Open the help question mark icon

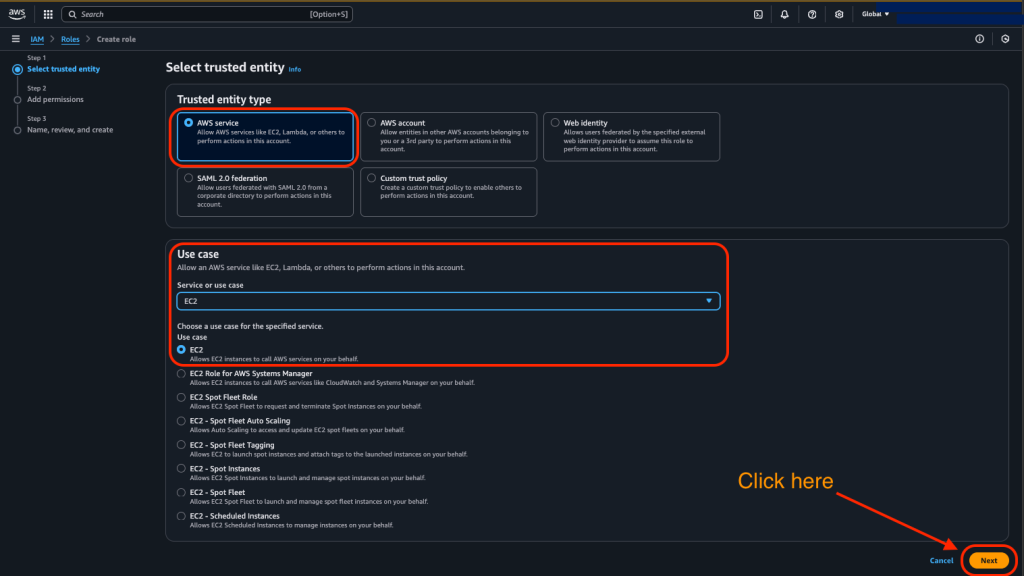click(812, 14)
